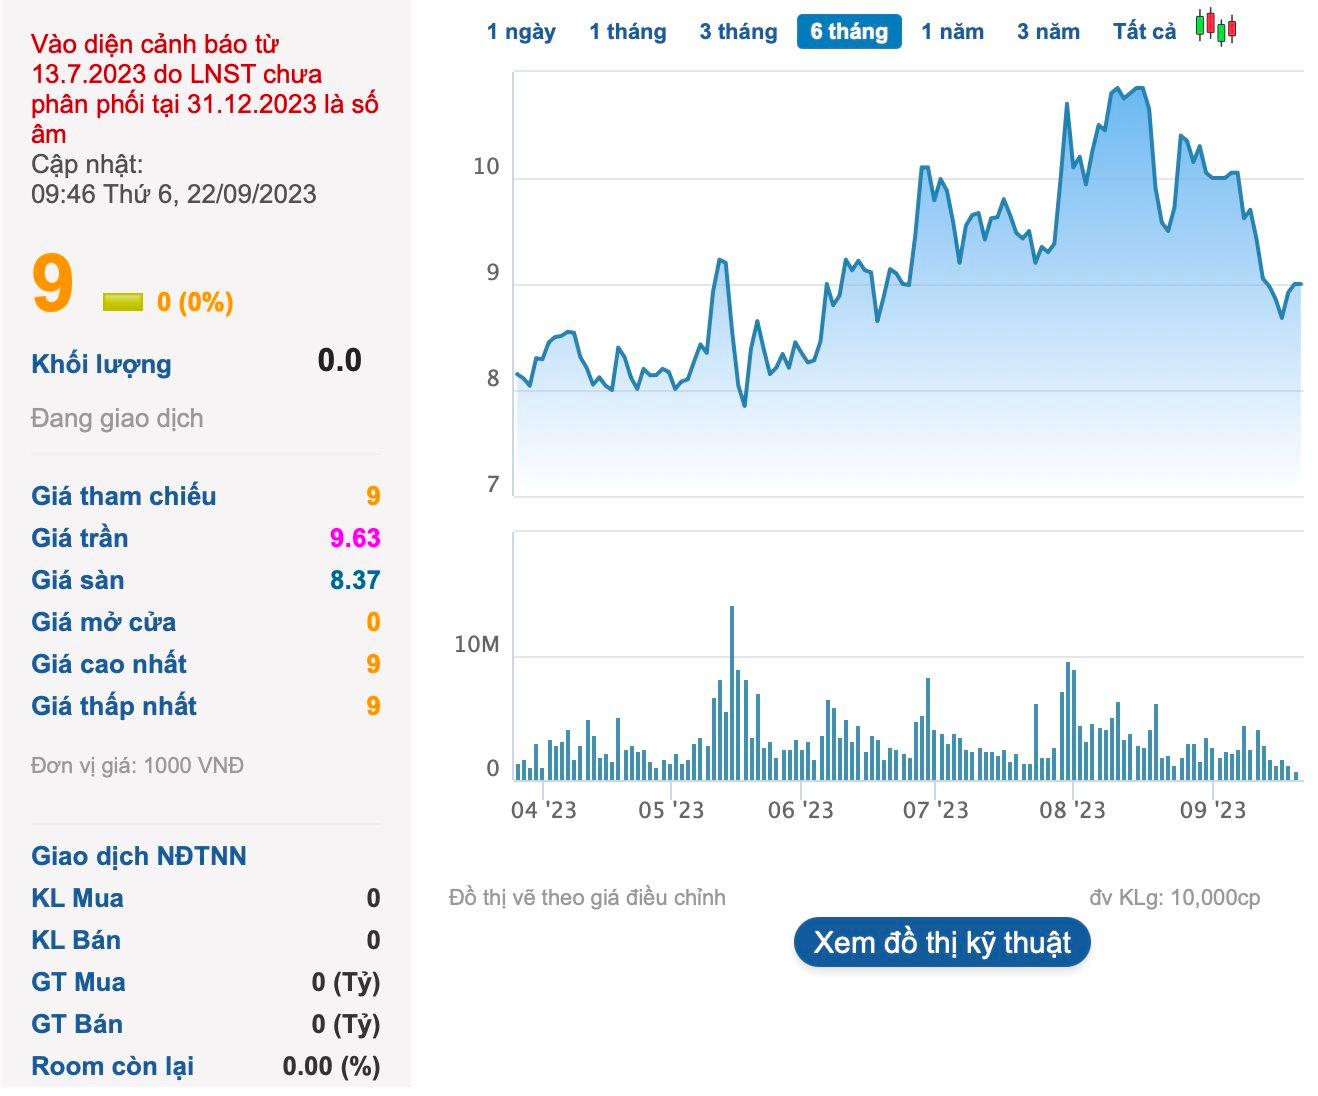The image size is (1318, 1096).
Task: Click the ceiling price value 9.63
Action: [355, 538]
